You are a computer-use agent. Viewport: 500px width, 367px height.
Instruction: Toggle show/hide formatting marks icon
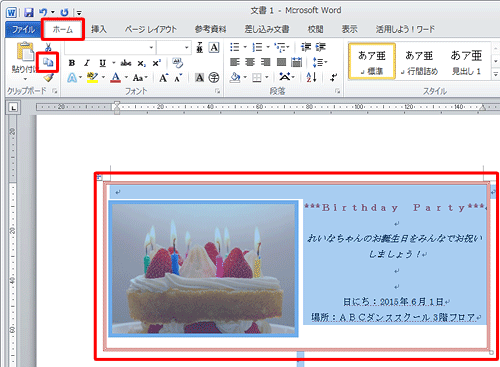[x=333, y=78]
